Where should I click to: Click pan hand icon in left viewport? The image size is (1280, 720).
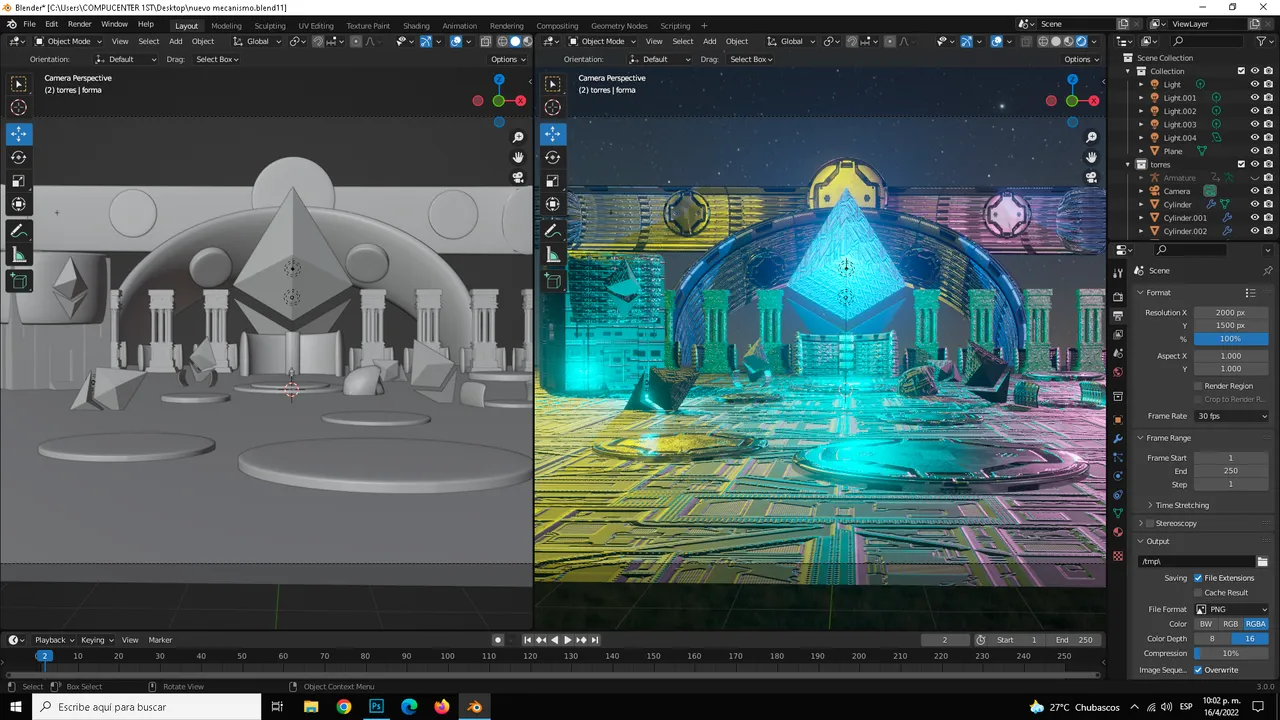[x=518, y=157]
